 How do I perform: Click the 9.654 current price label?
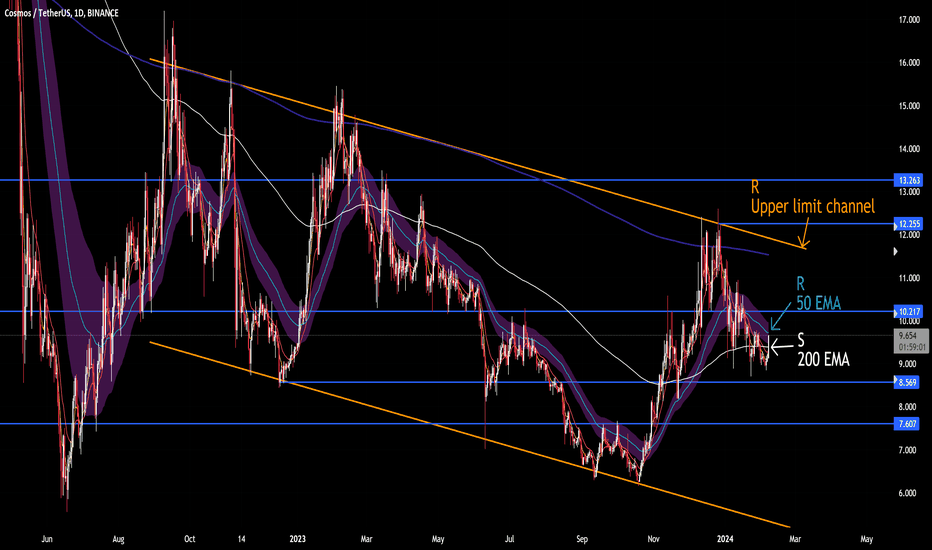click(x=909, y=336)
